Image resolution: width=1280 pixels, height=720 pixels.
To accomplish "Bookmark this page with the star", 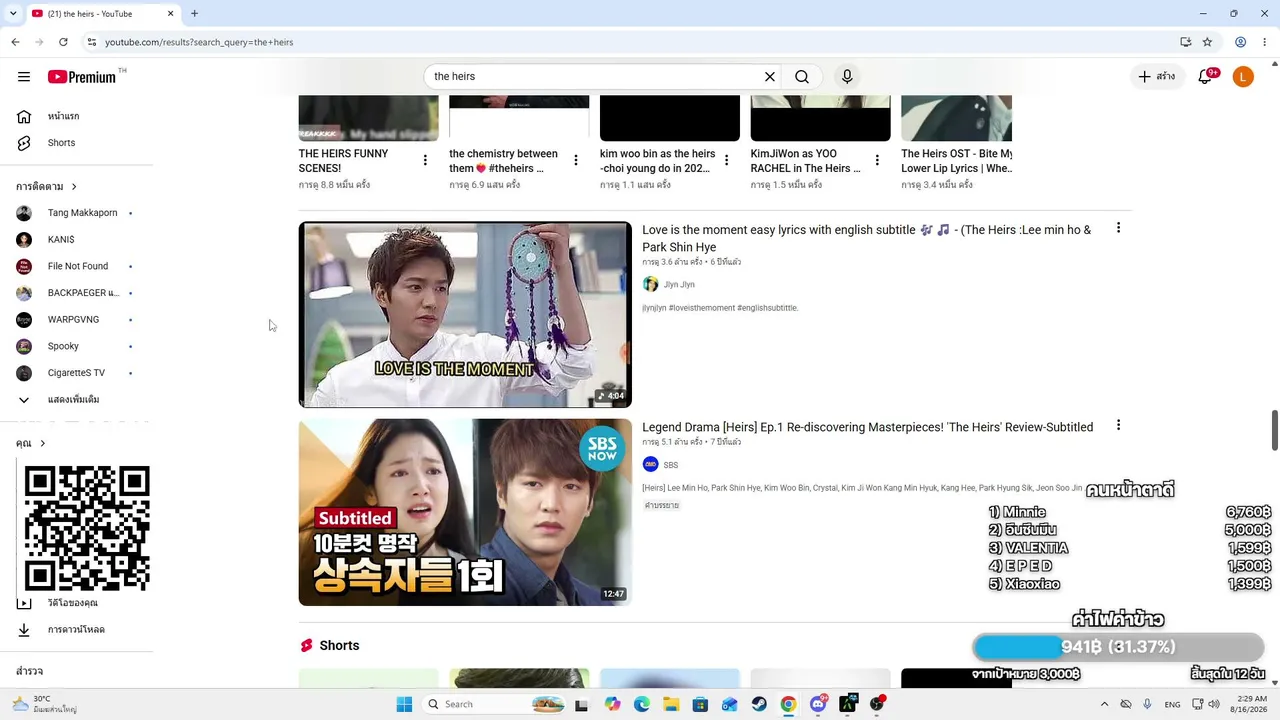I will 1207,42.
